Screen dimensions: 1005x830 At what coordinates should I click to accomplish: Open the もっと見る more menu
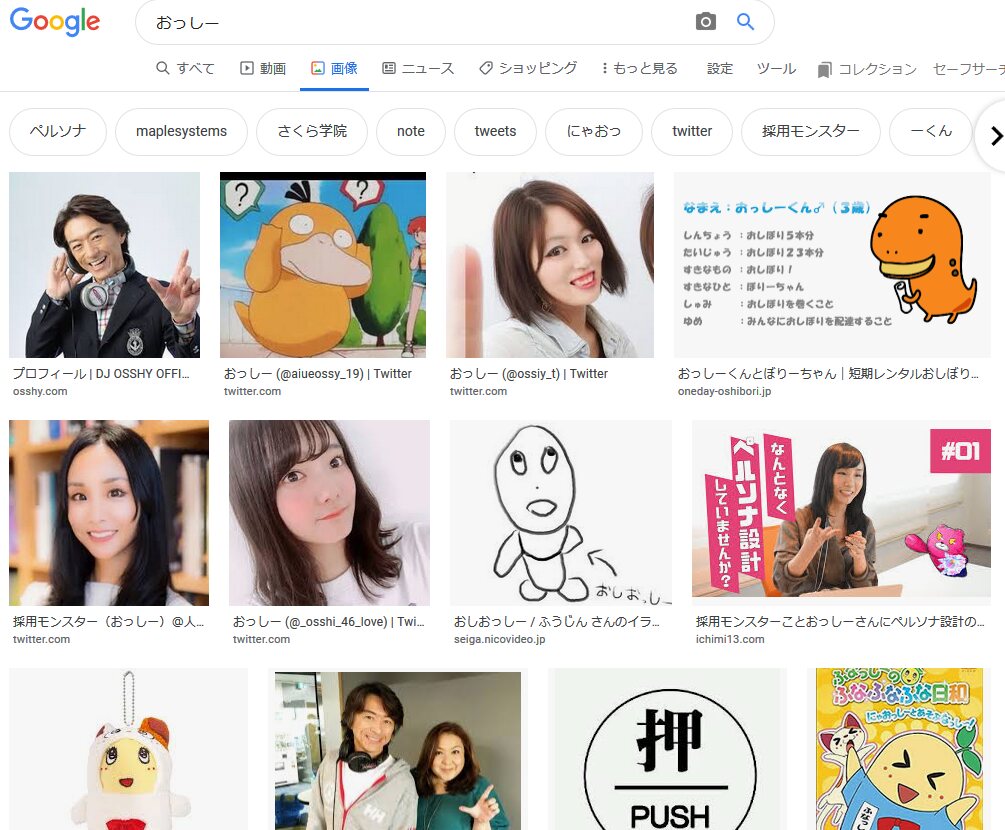pos(639,68)
